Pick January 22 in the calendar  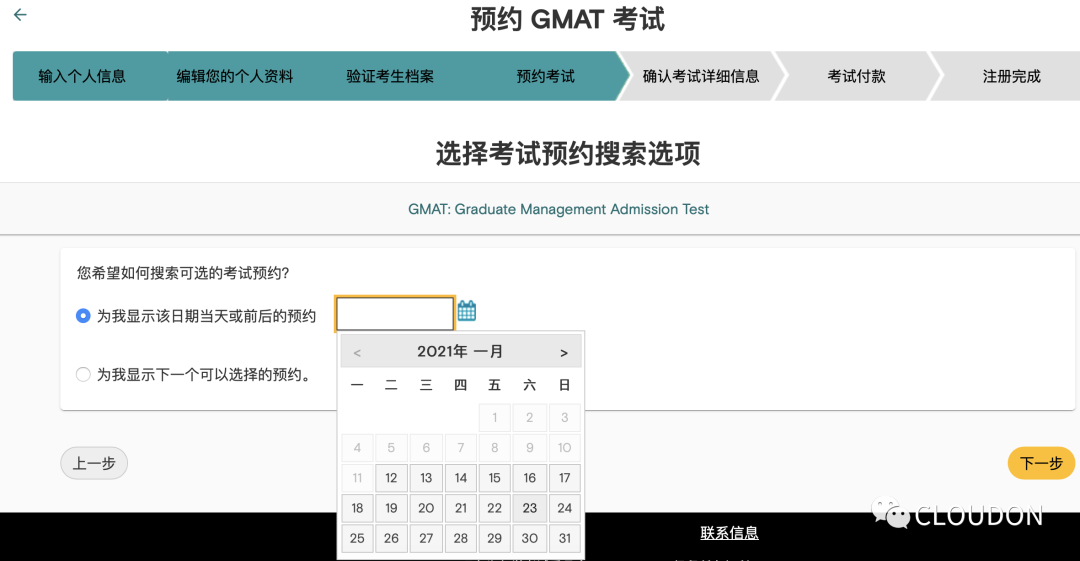click(x=495, y=508)
